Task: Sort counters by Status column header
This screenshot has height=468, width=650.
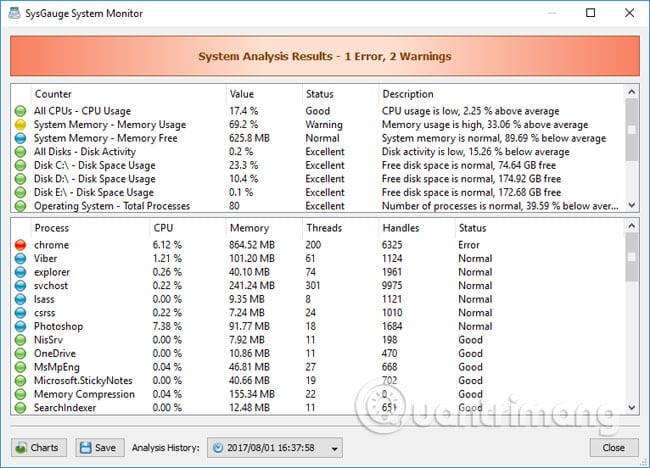Action: coord(340,94)
